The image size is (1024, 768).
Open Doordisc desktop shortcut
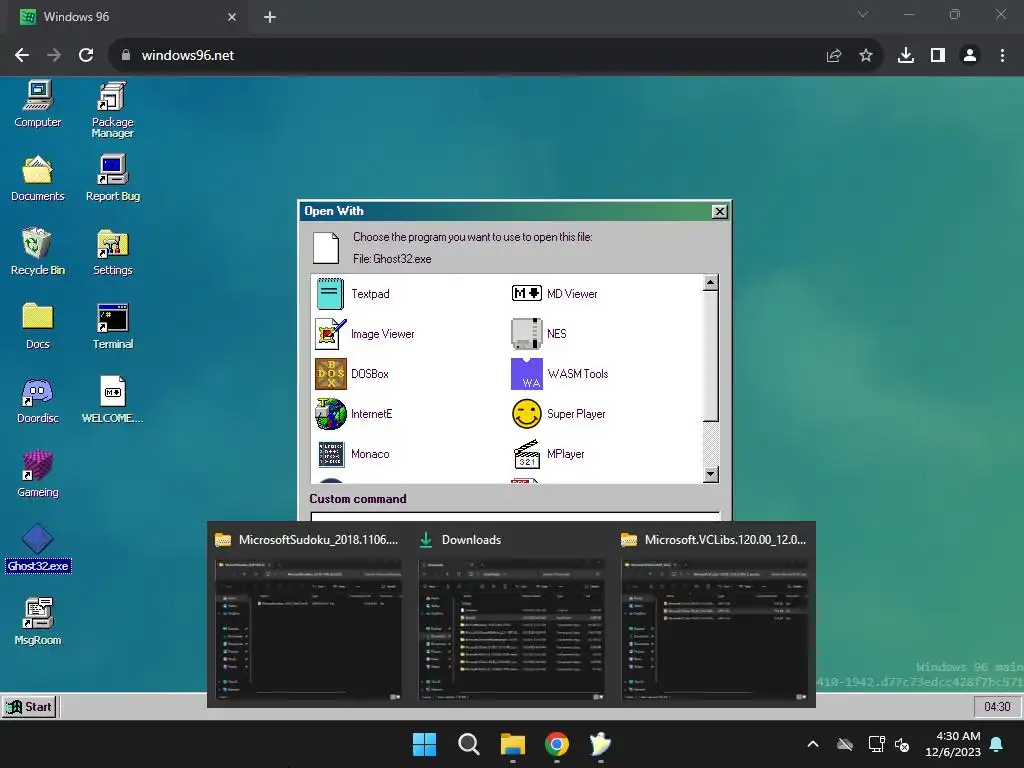[x=37, y=400]
